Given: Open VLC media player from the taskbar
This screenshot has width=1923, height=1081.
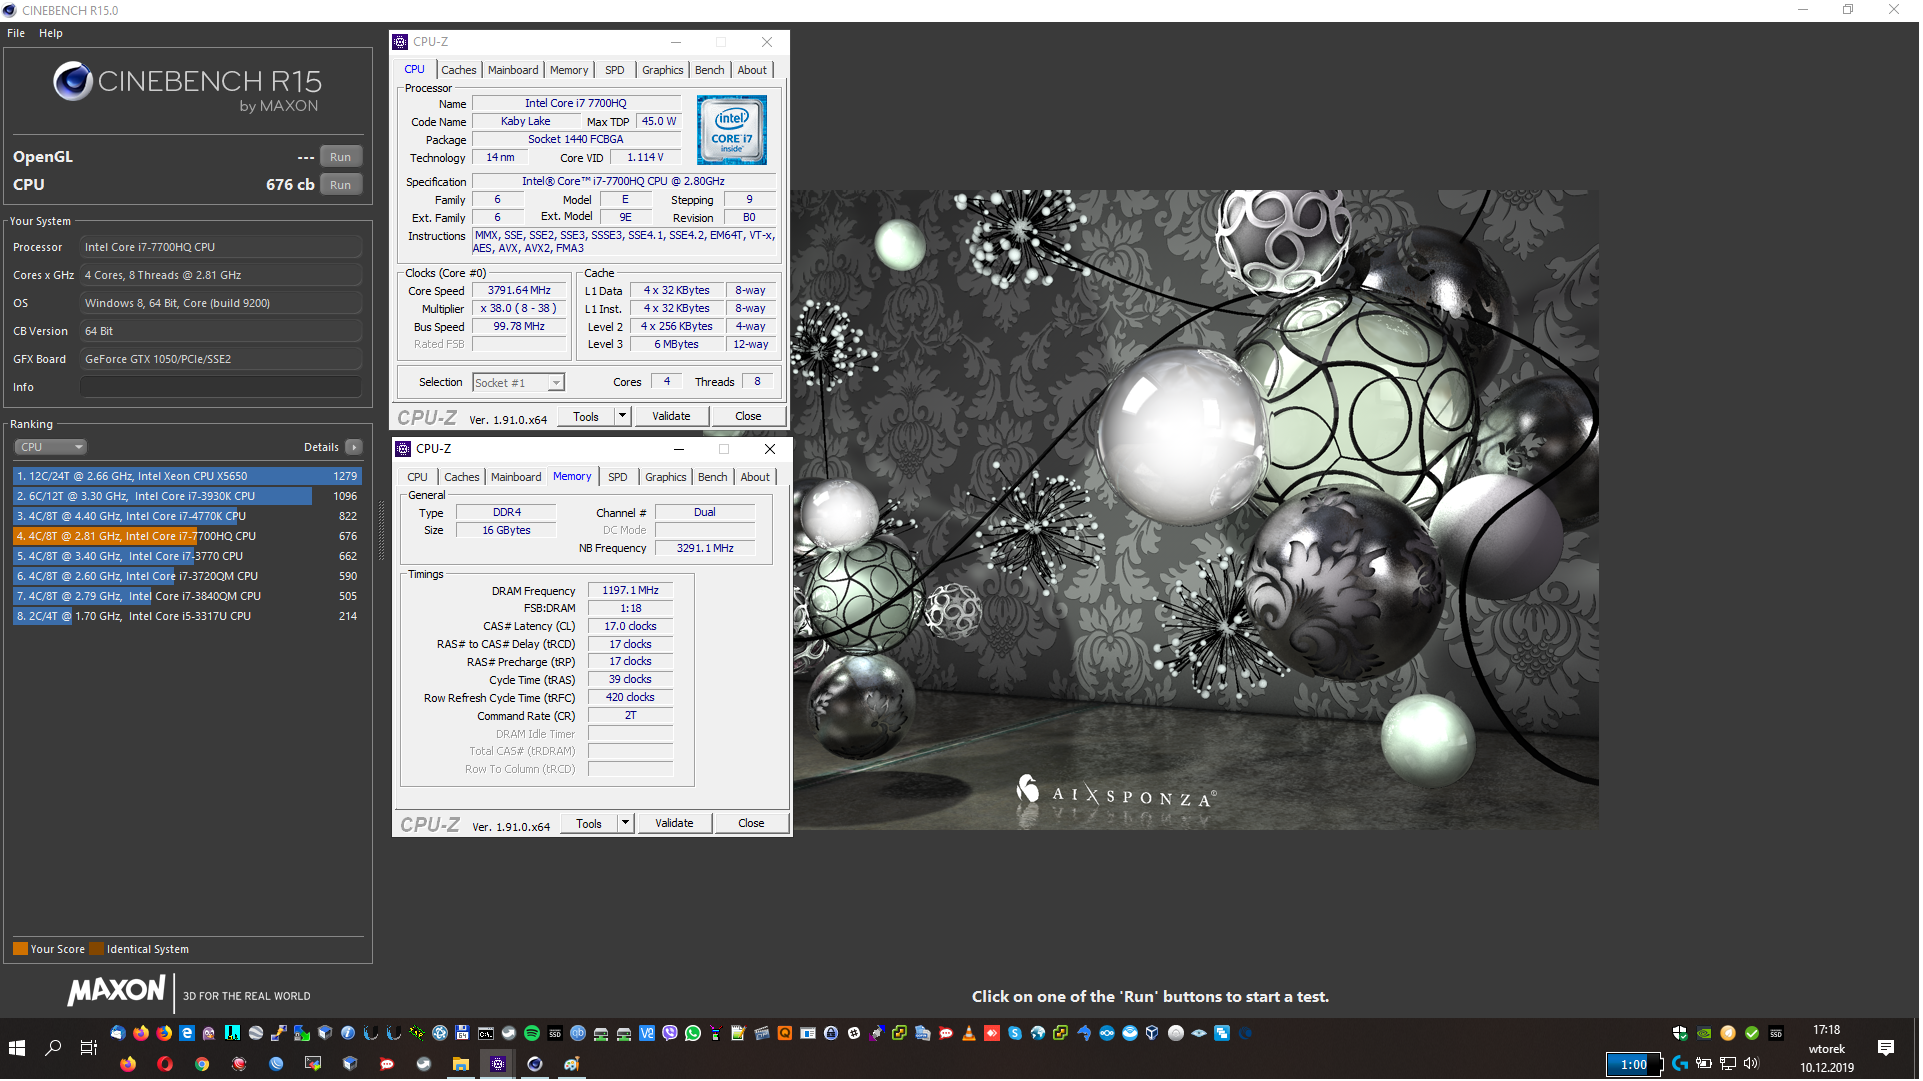Looking at the screenshot, I should pos(969,1034).
